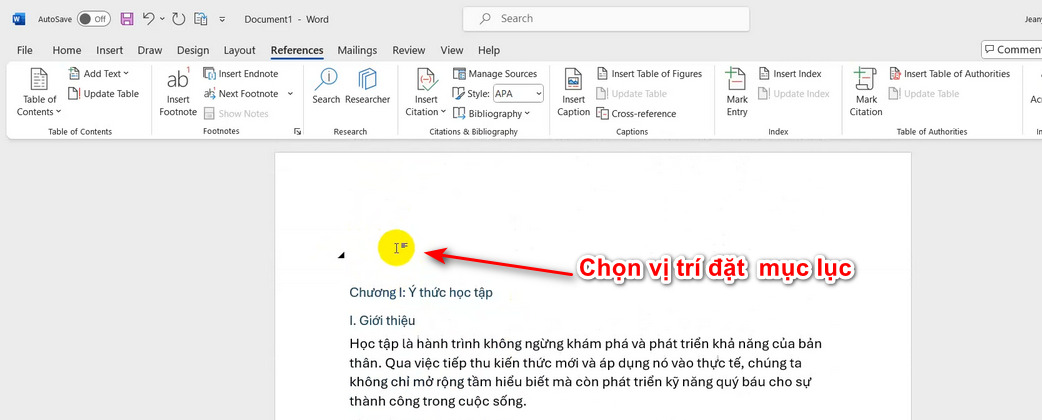Click Insert Index
Image resolution: width=1042 pixels, height=420 pixels.
coord(789,74)
